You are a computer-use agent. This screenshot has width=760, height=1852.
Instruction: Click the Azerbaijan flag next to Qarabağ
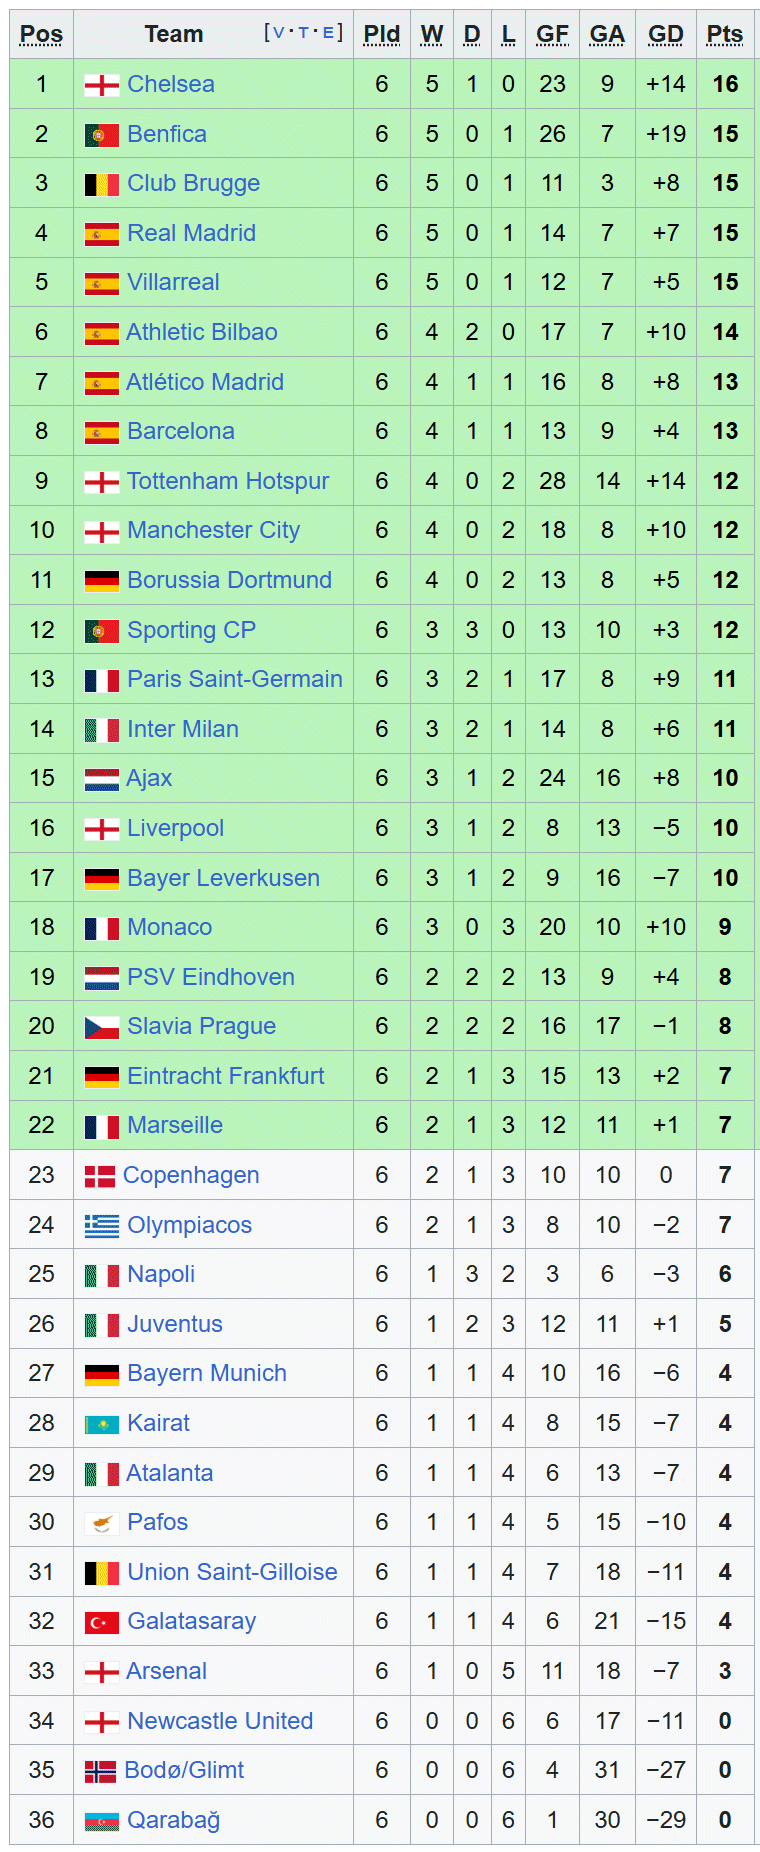(102, 1821)
